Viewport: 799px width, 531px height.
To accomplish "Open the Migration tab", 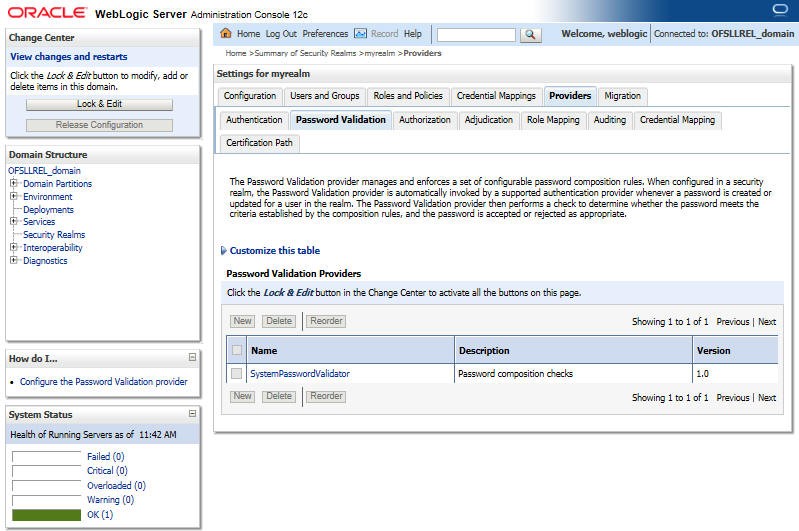I will click(622, 96).
